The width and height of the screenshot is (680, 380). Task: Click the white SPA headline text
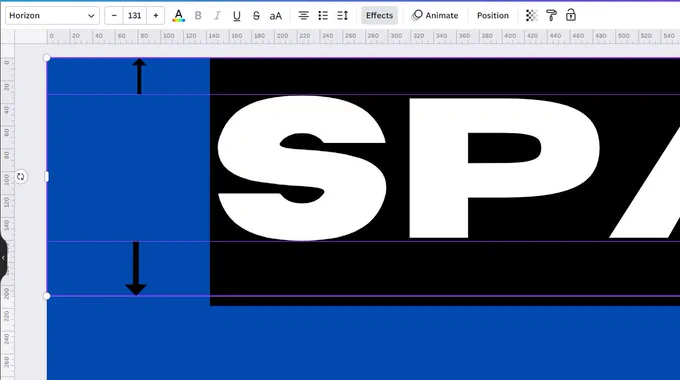coord(448,168)
